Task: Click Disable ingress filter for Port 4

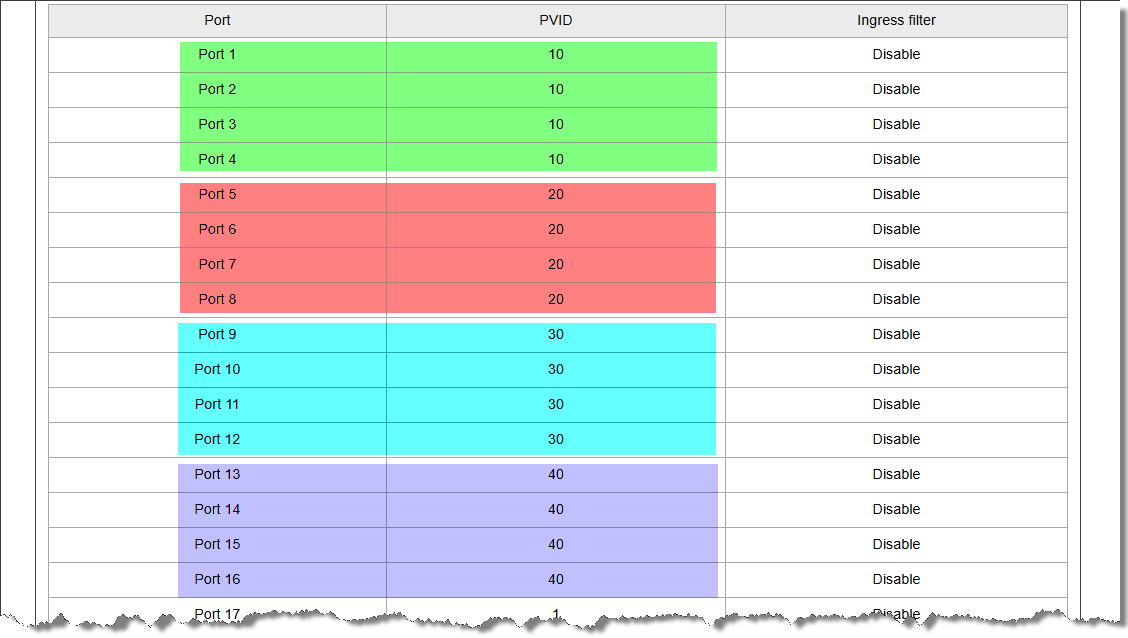Action: click(x=896, y=160)
